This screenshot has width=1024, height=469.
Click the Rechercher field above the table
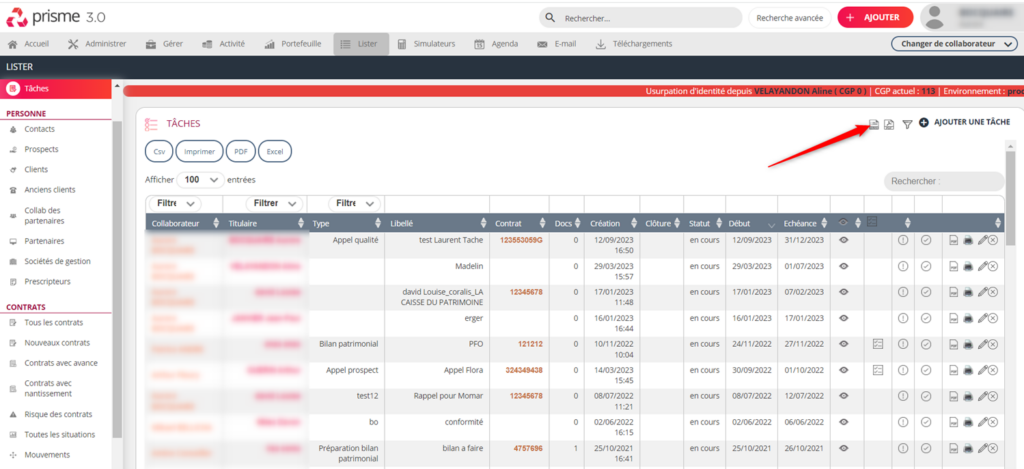943,181
